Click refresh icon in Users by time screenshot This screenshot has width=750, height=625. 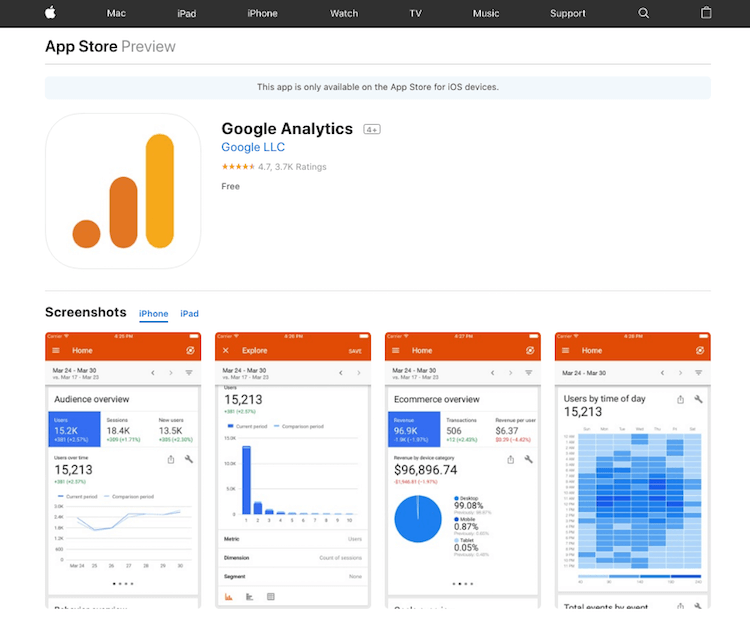pyautogui.click(x=700, y=351)
